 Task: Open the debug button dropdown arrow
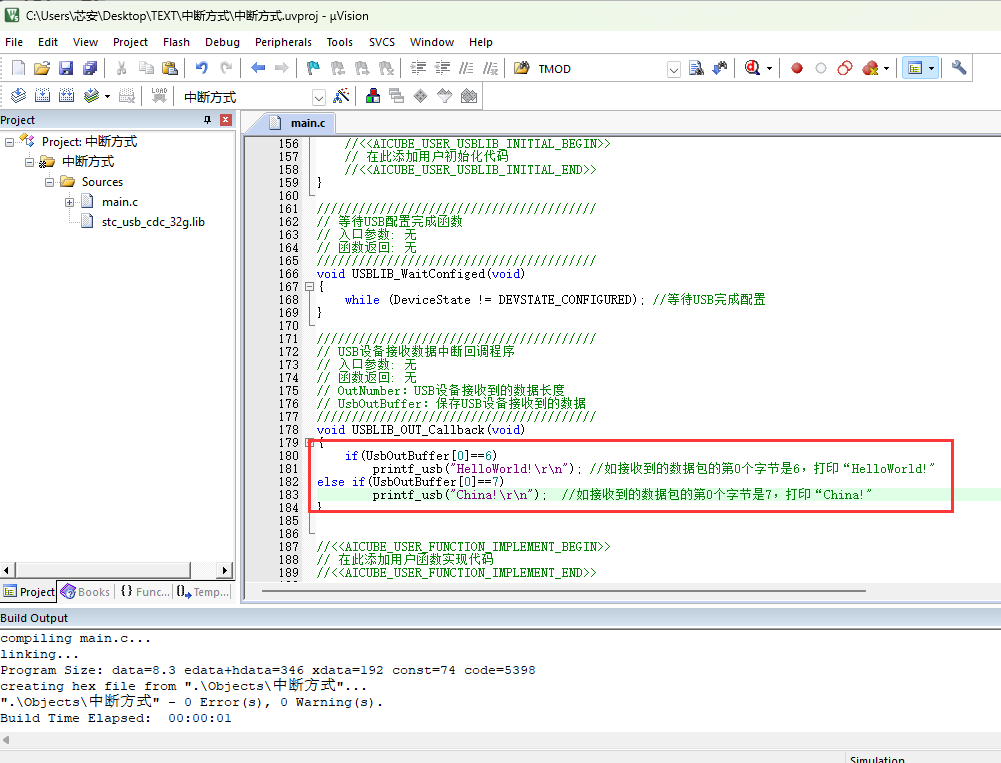pyautogui.click(x=769, y=68)
